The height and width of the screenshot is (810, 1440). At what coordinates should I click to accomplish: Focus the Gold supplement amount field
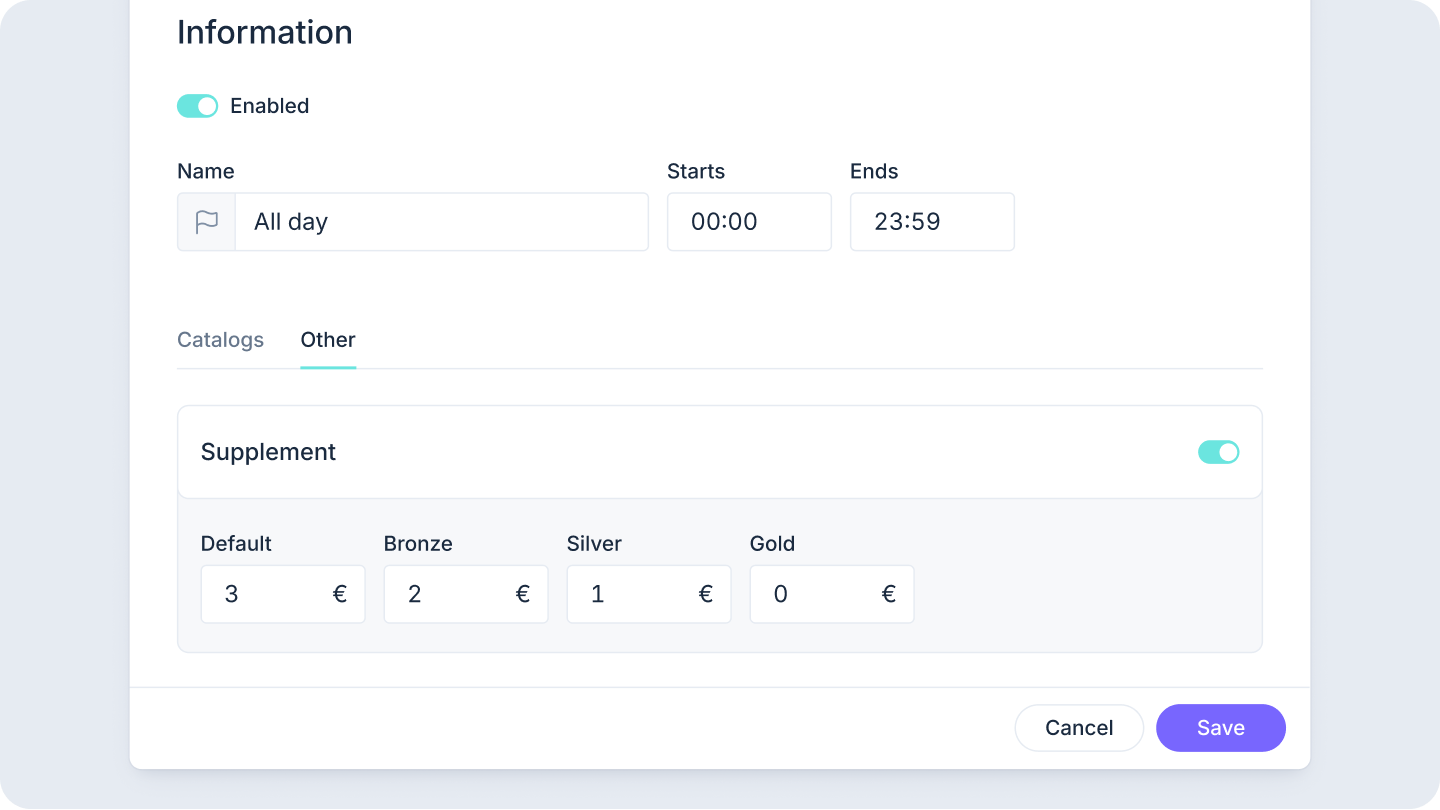[x=814, y=594]
